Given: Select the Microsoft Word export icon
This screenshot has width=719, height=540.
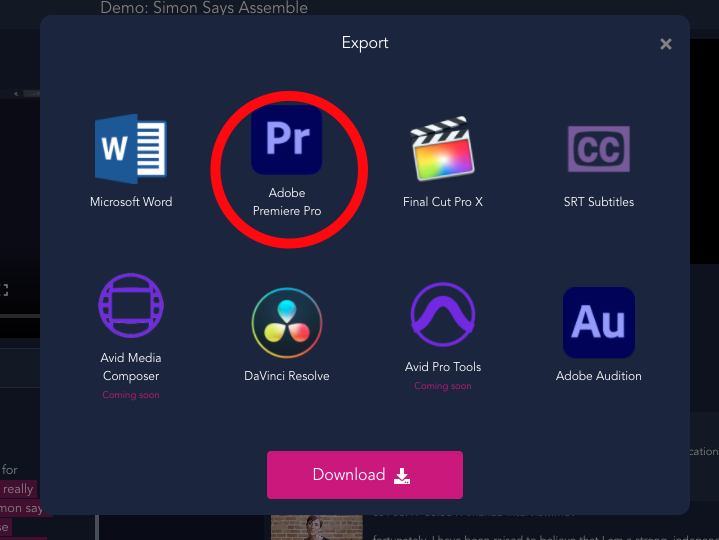Looking at the screenshot, I should coord(131,149).
